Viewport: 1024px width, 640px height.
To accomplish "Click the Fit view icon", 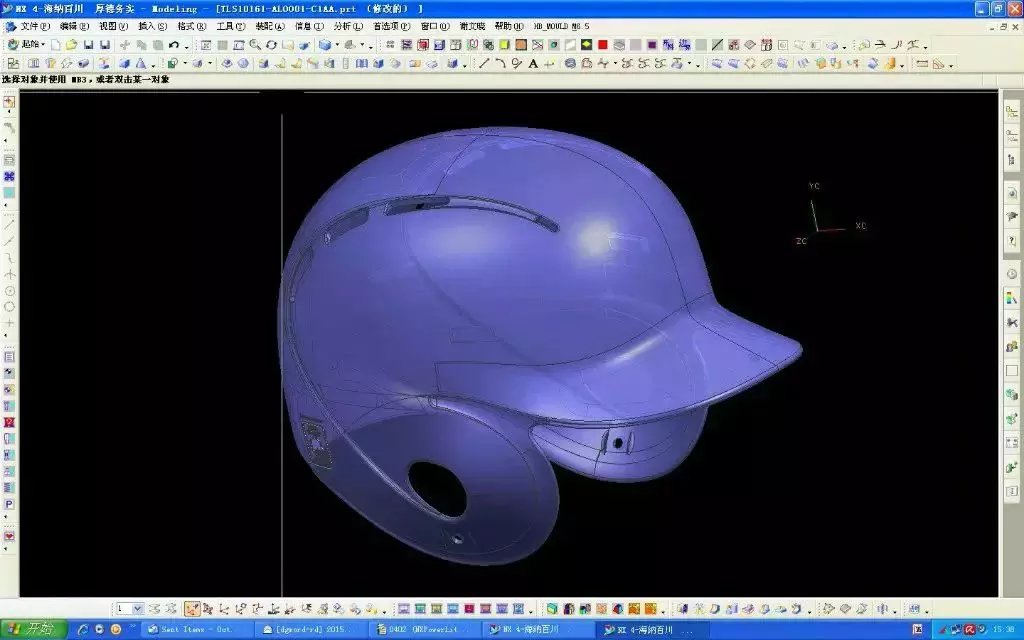I will [206, 45].
